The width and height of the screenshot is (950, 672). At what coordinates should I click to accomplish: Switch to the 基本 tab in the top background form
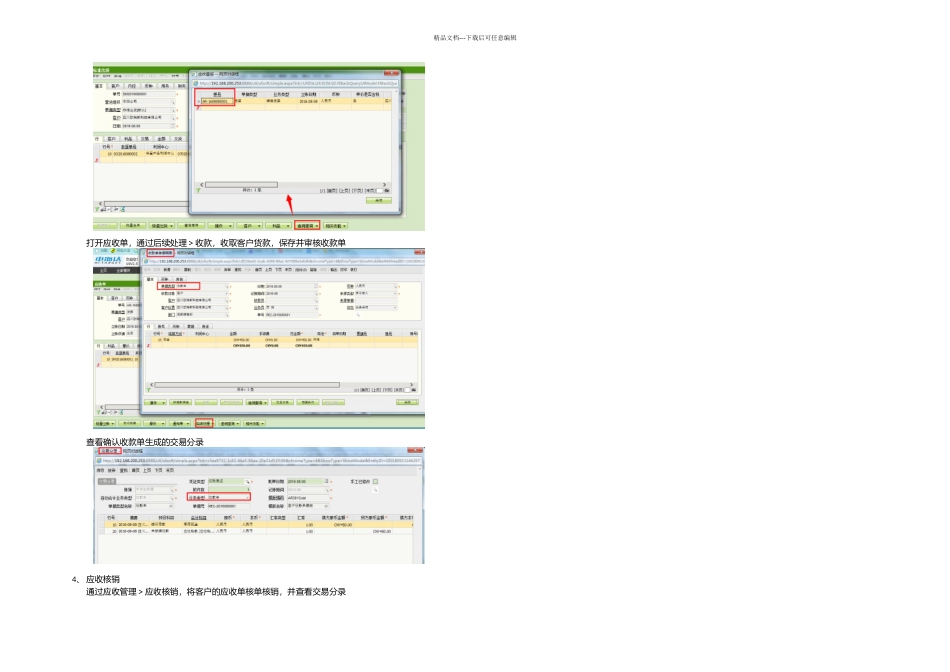99,86
